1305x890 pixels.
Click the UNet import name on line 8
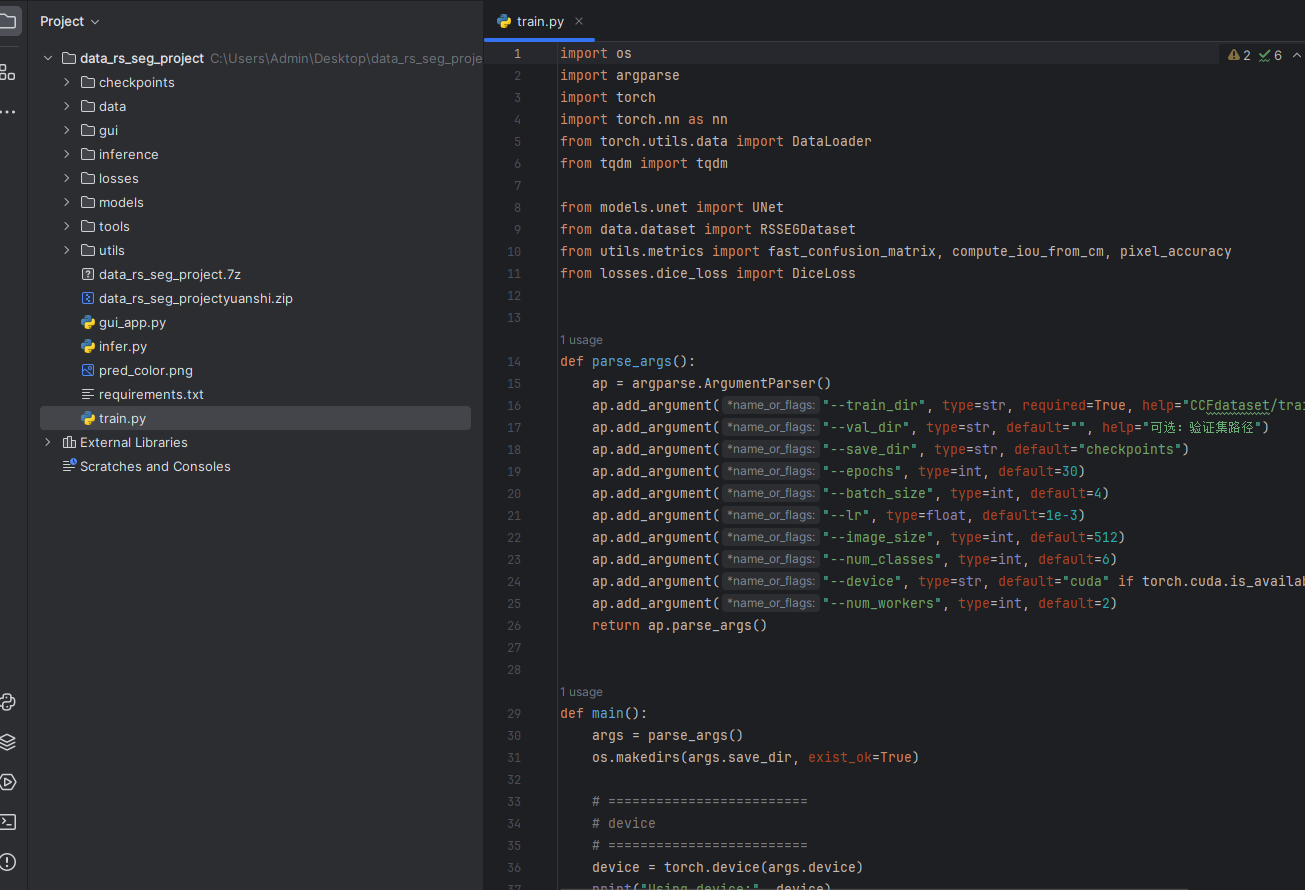768,208
